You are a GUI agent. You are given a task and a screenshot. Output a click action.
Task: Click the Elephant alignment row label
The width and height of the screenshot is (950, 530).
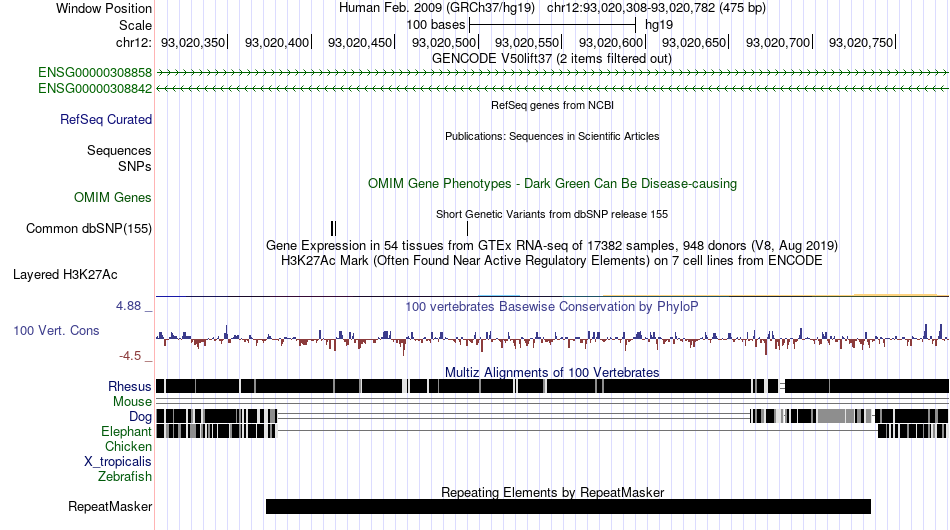coord(126,432)
